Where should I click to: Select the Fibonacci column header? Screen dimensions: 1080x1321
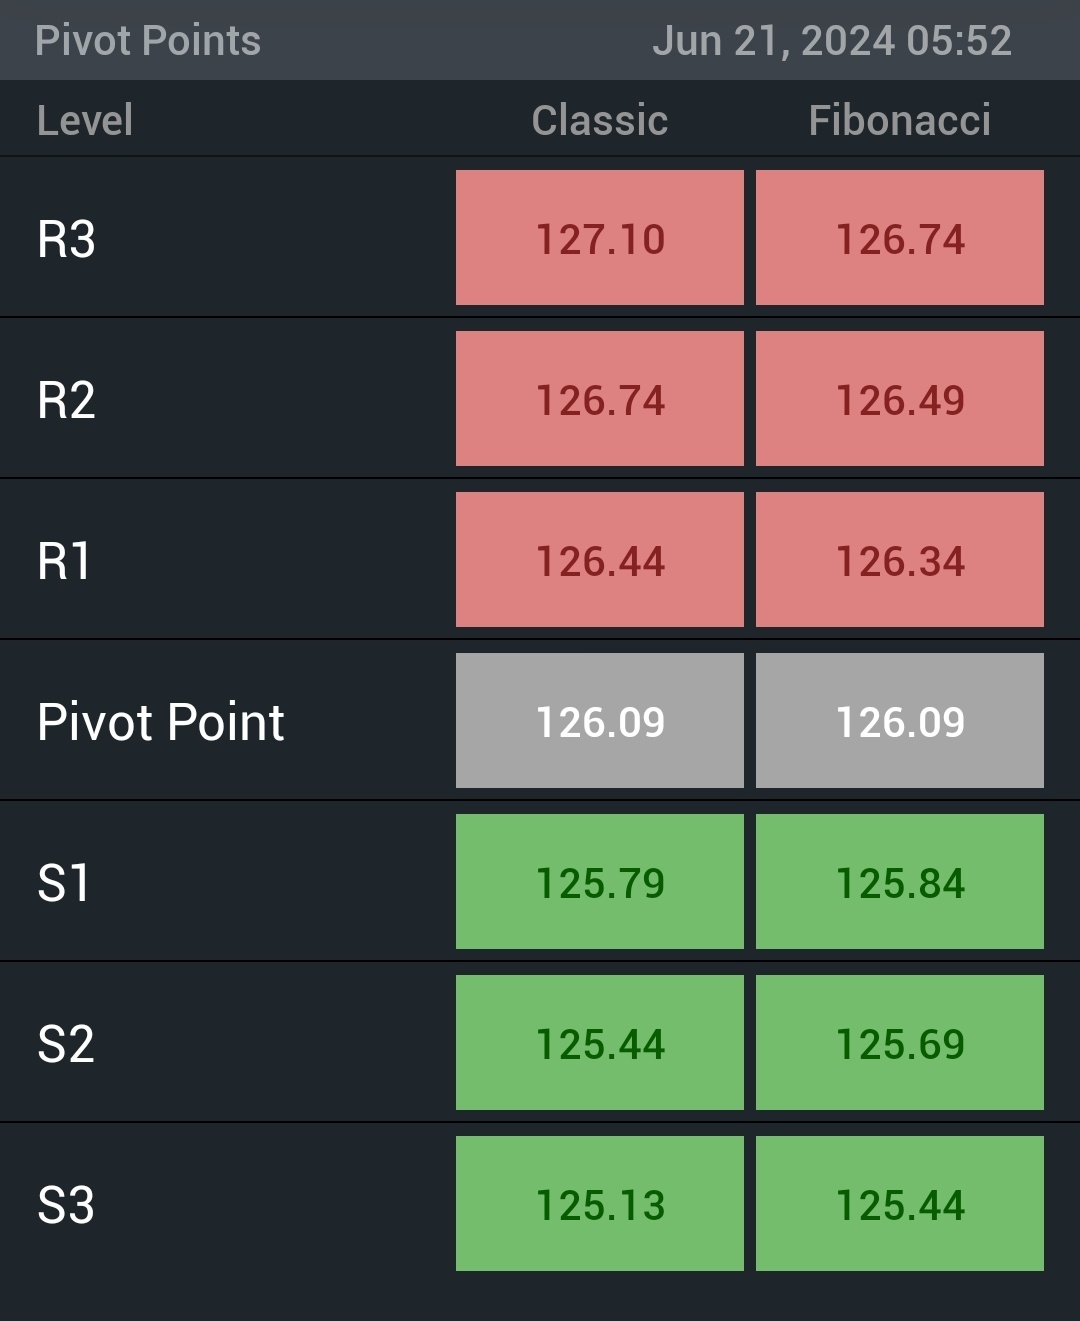coord(900,120)
